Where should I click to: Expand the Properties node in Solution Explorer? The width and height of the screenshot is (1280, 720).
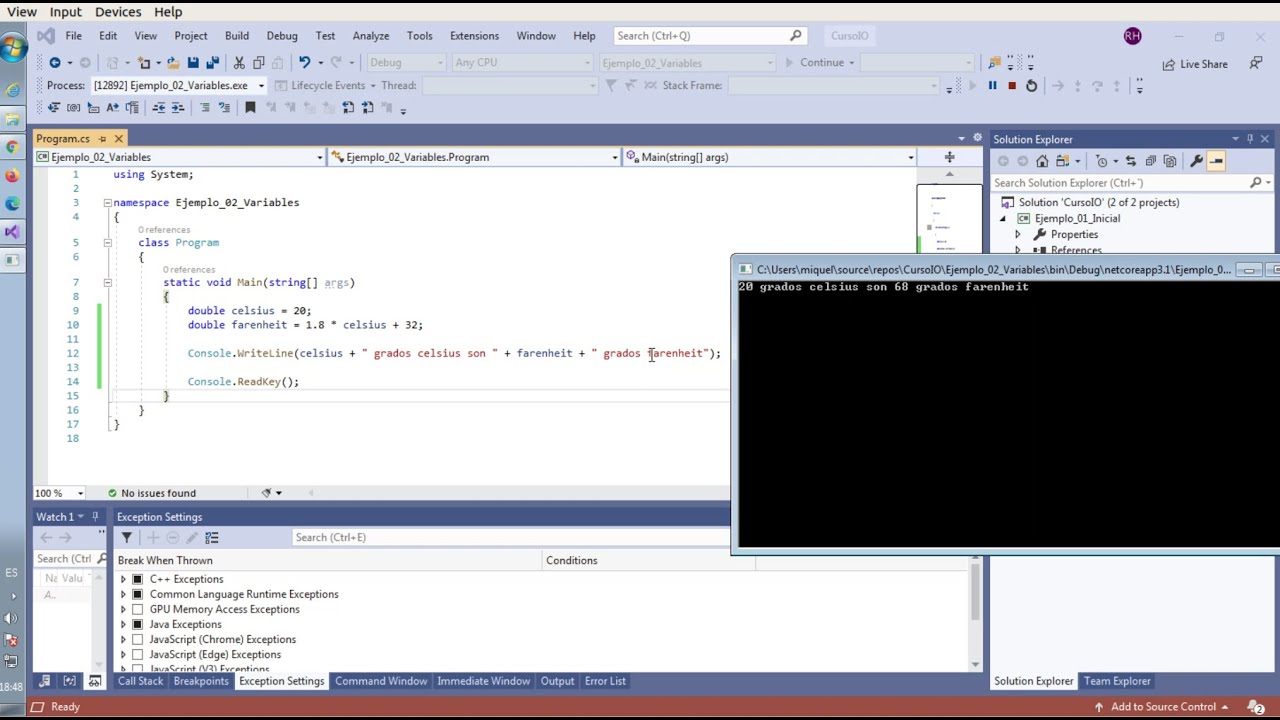(x=1018, y=235)
